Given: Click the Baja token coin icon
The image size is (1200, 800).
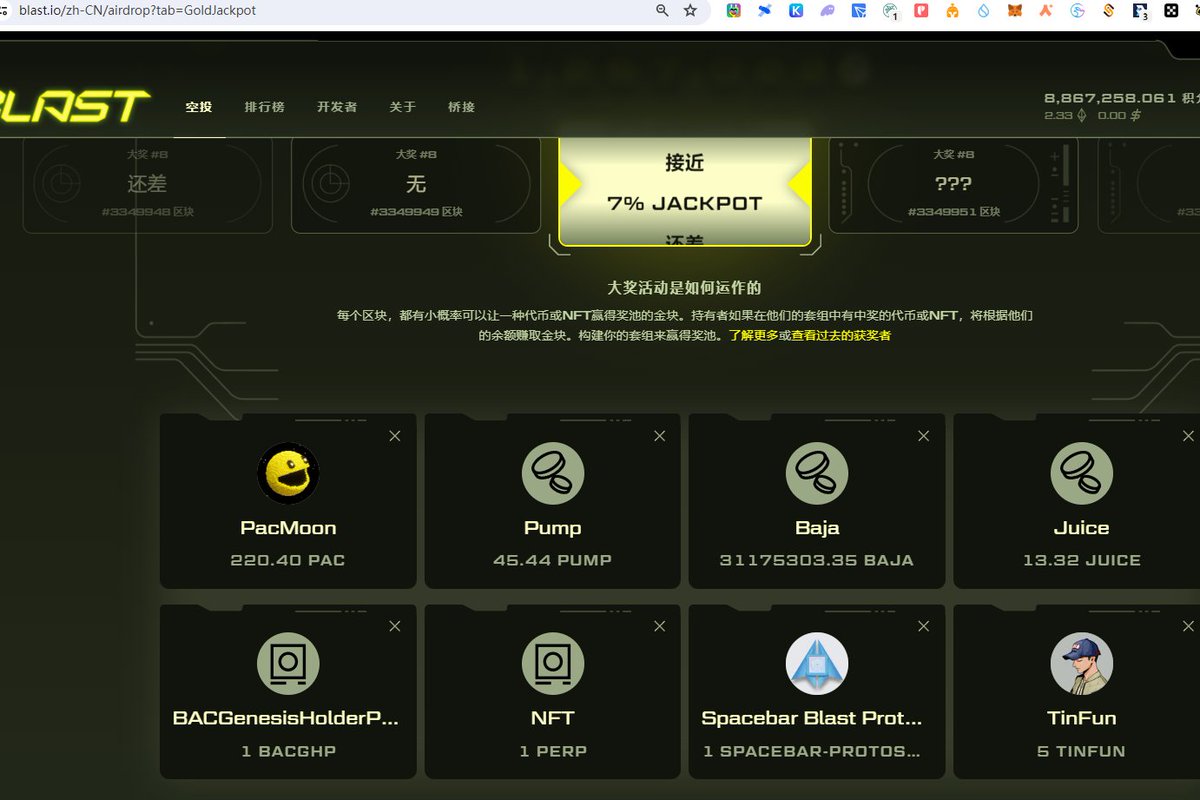Looking at the screenshot, I should (817, 473).
